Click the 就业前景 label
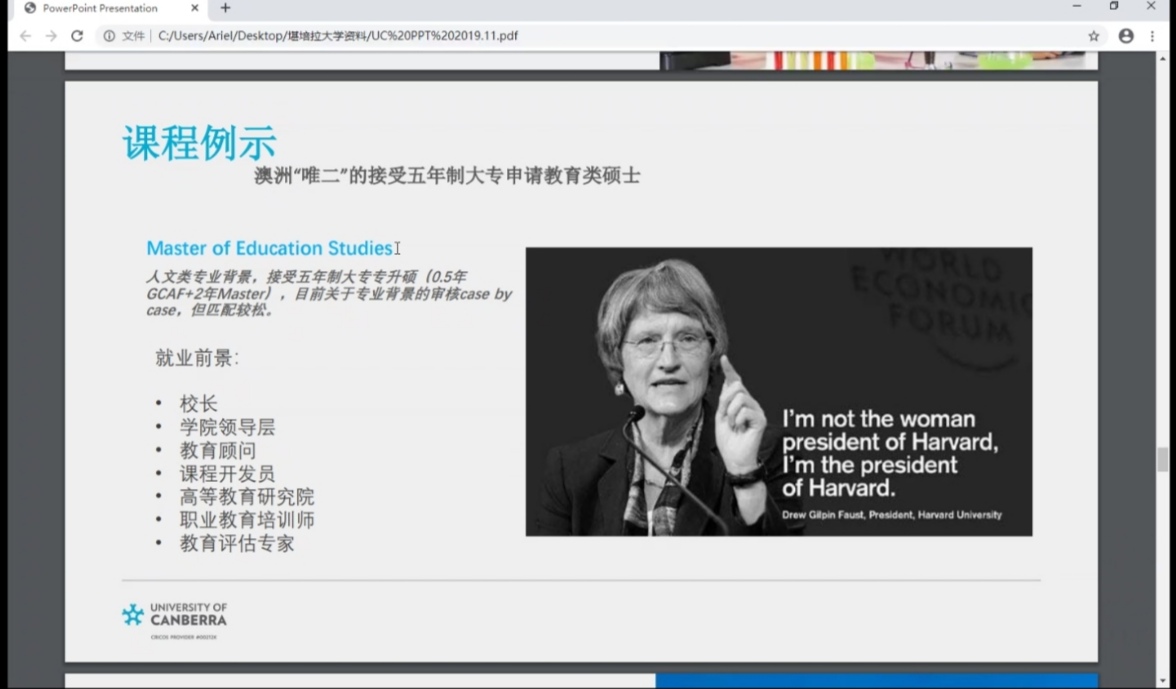The height and width of the screenshot is (689, 1176). click(x=197, y=358)
